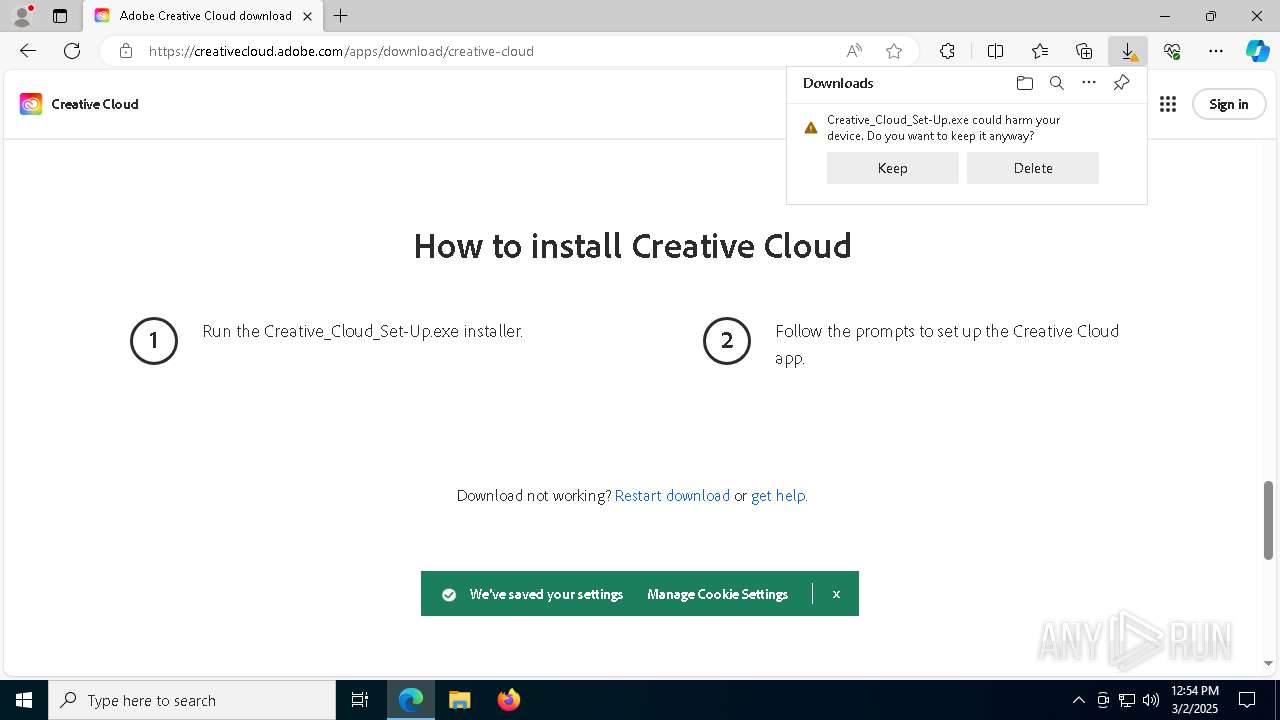Dismiss the saved settings banner

pyautogui.click(x=836, y=594)
